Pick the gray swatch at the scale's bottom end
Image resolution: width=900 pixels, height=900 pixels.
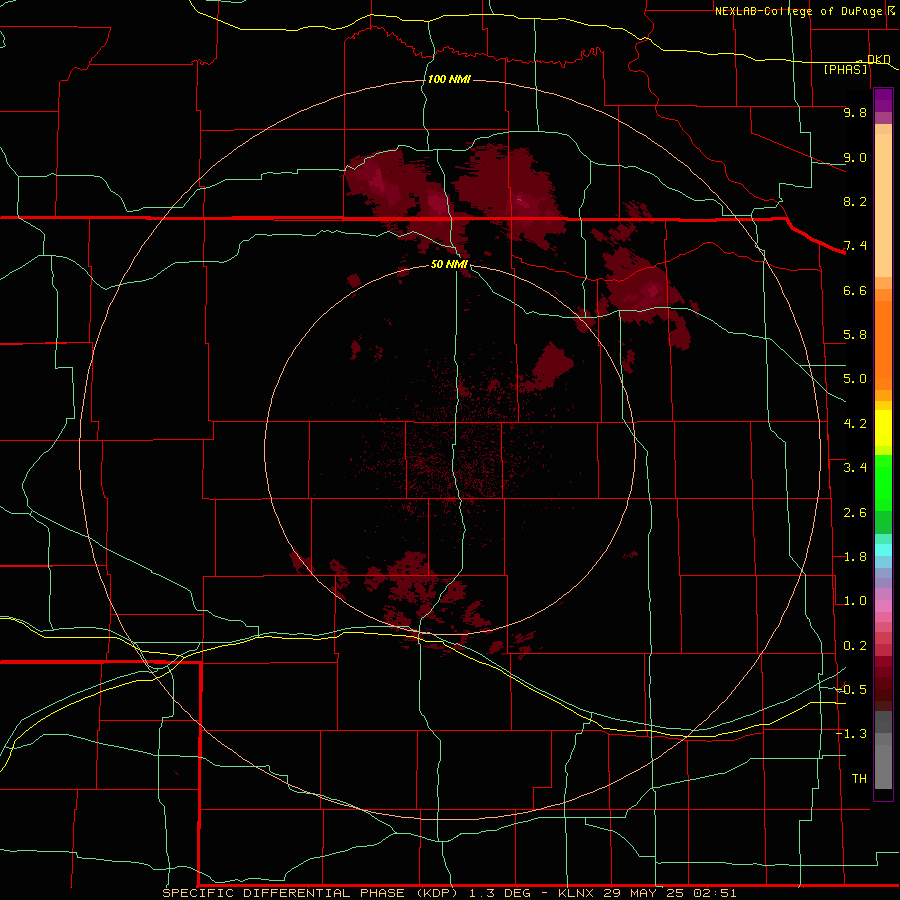[x=883, y=769]
